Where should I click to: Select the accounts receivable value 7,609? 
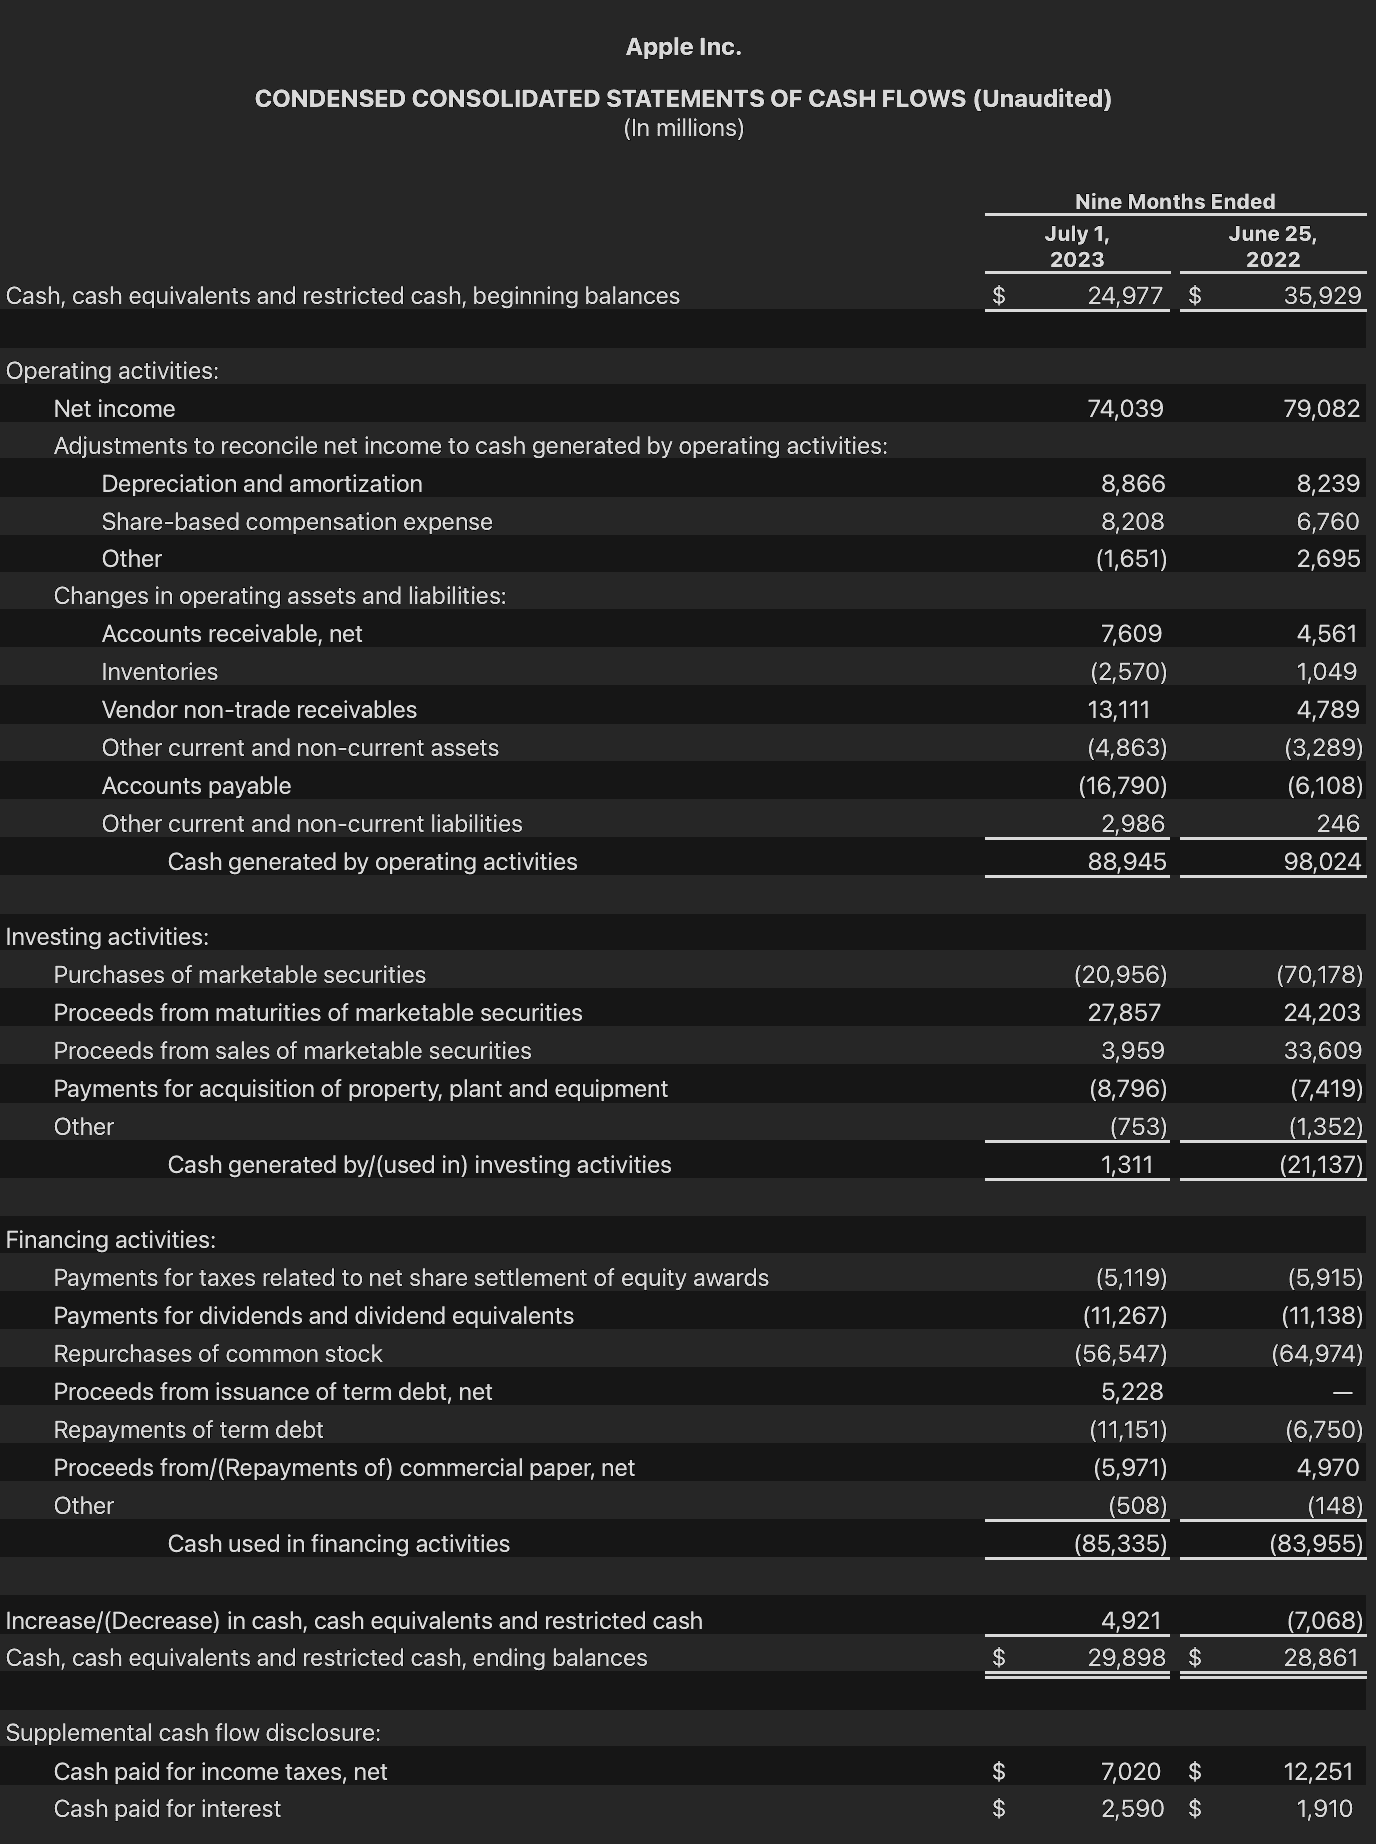click(1131, 634)
